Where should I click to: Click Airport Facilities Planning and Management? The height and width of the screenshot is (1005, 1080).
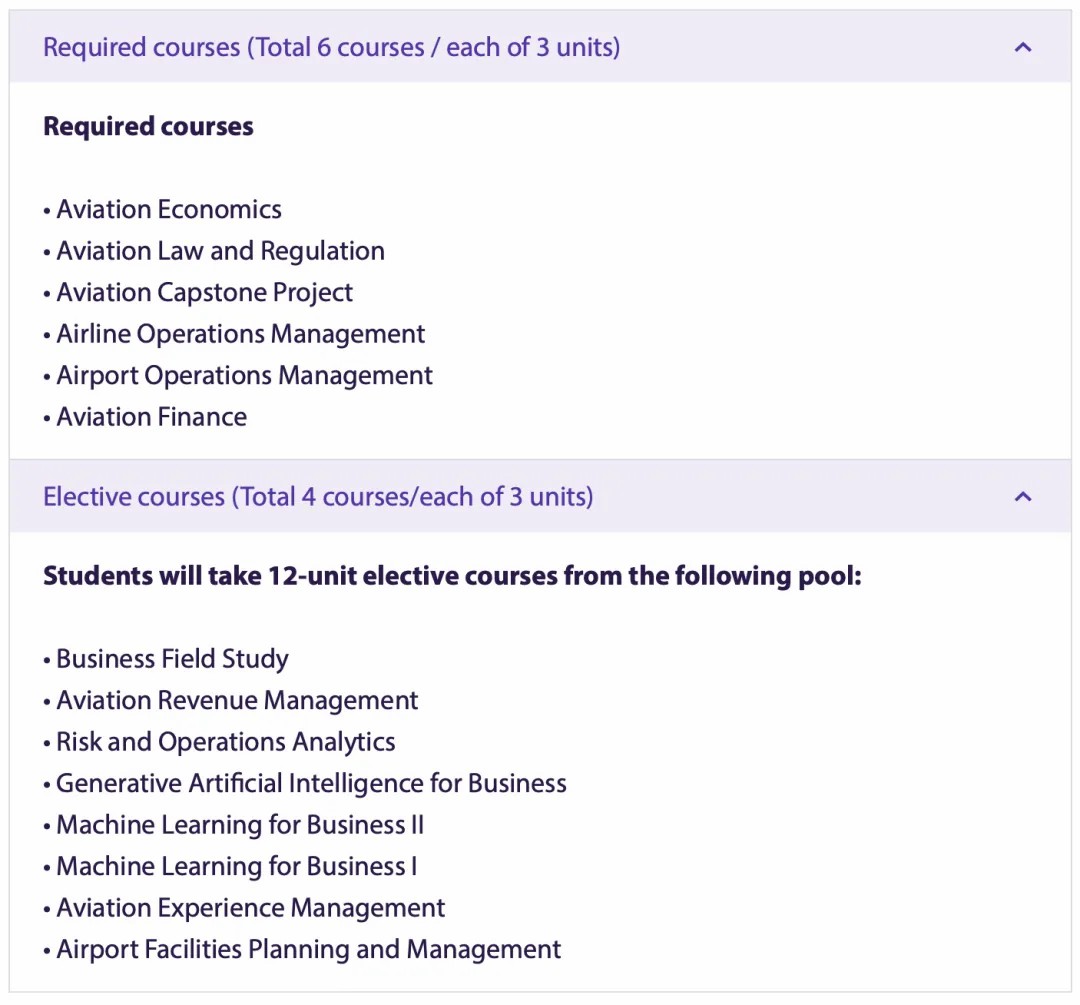tap(308, 950)
